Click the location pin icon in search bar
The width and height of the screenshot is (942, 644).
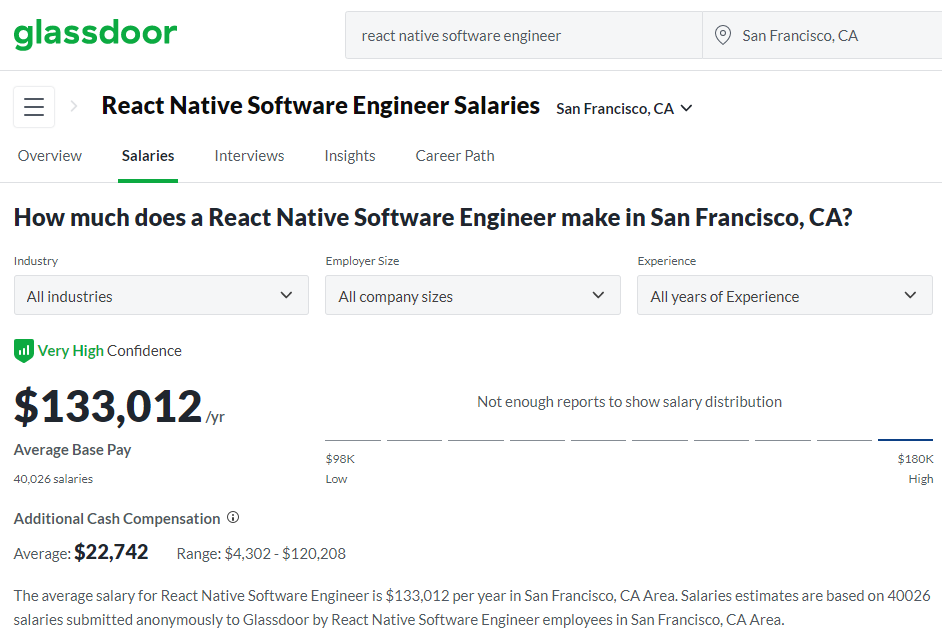point(723,35)
